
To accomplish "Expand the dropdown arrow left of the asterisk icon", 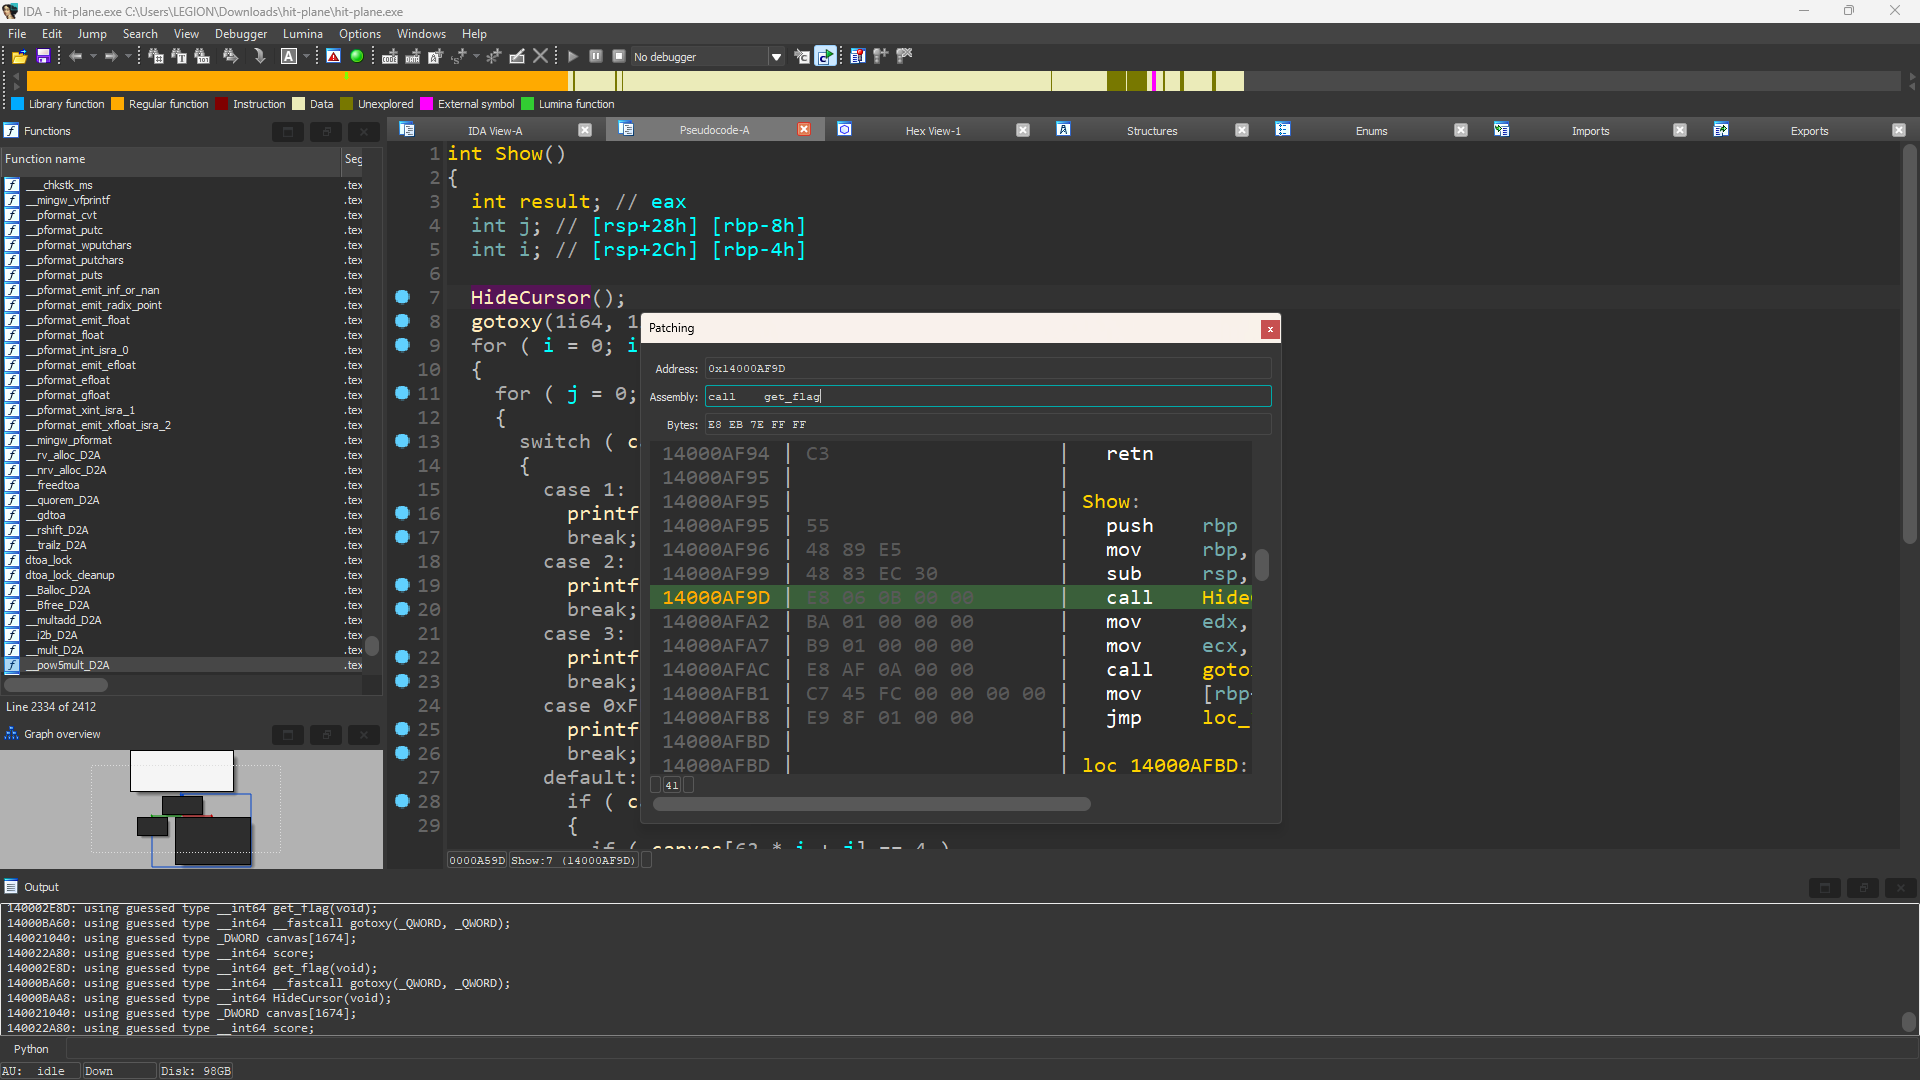I will click(x=476, y=57).
